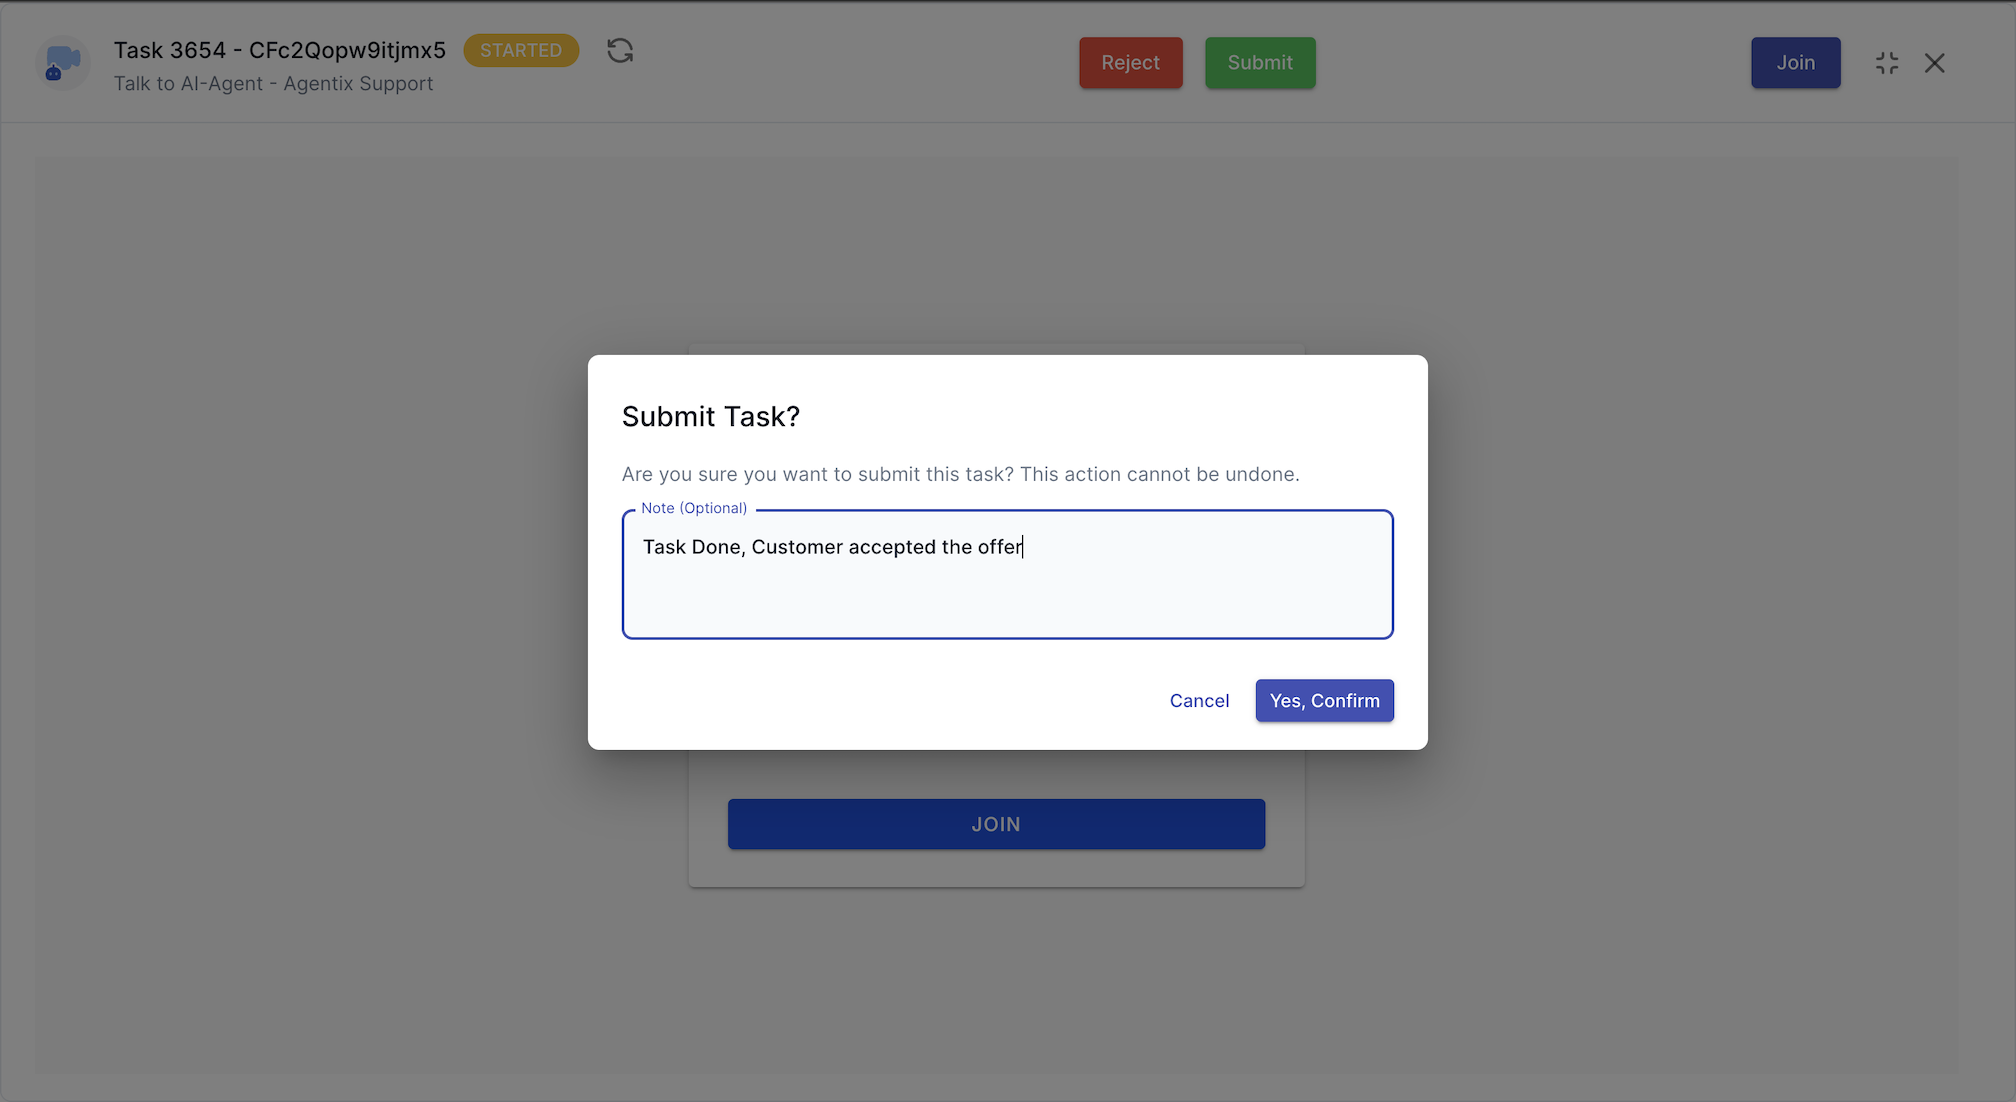
Task: Click the X icon in the header
Action: [1934, 62]
